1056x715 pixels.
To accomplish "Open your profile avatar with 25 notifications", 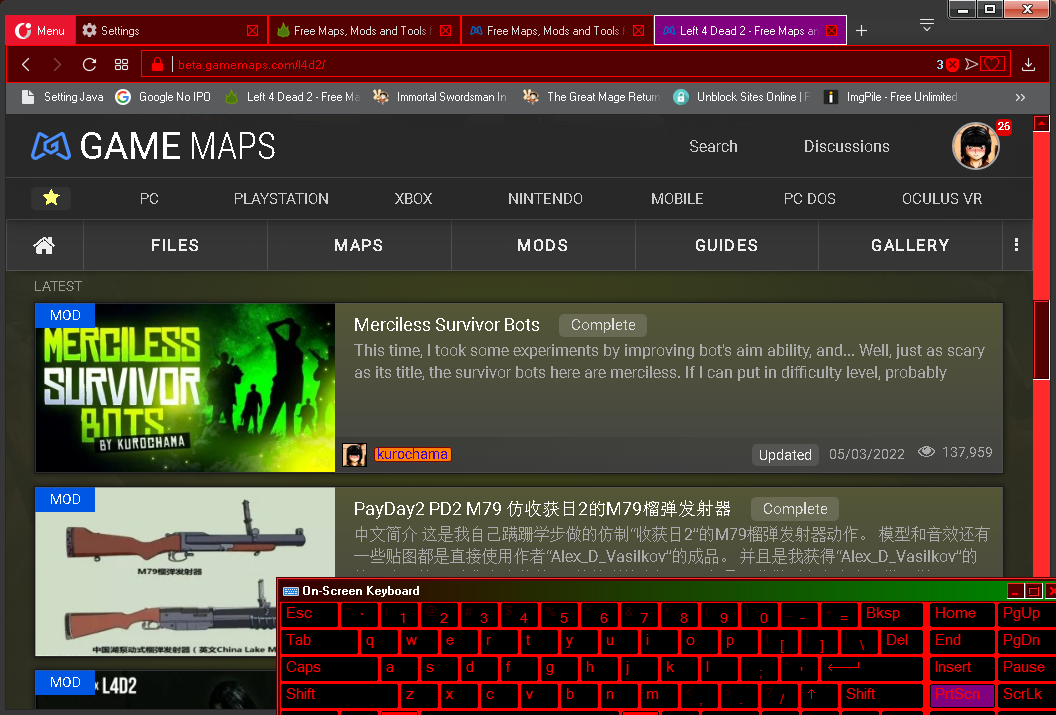I will (x=975, y=146).
